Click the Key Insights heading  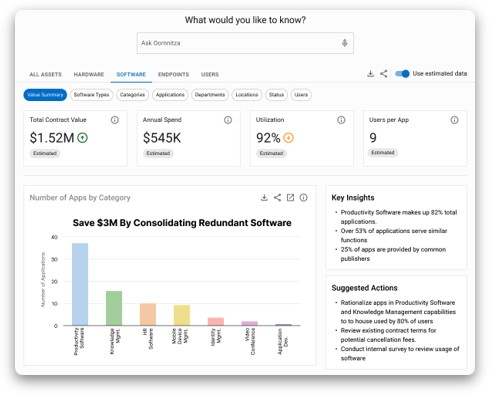click(353, 198)
